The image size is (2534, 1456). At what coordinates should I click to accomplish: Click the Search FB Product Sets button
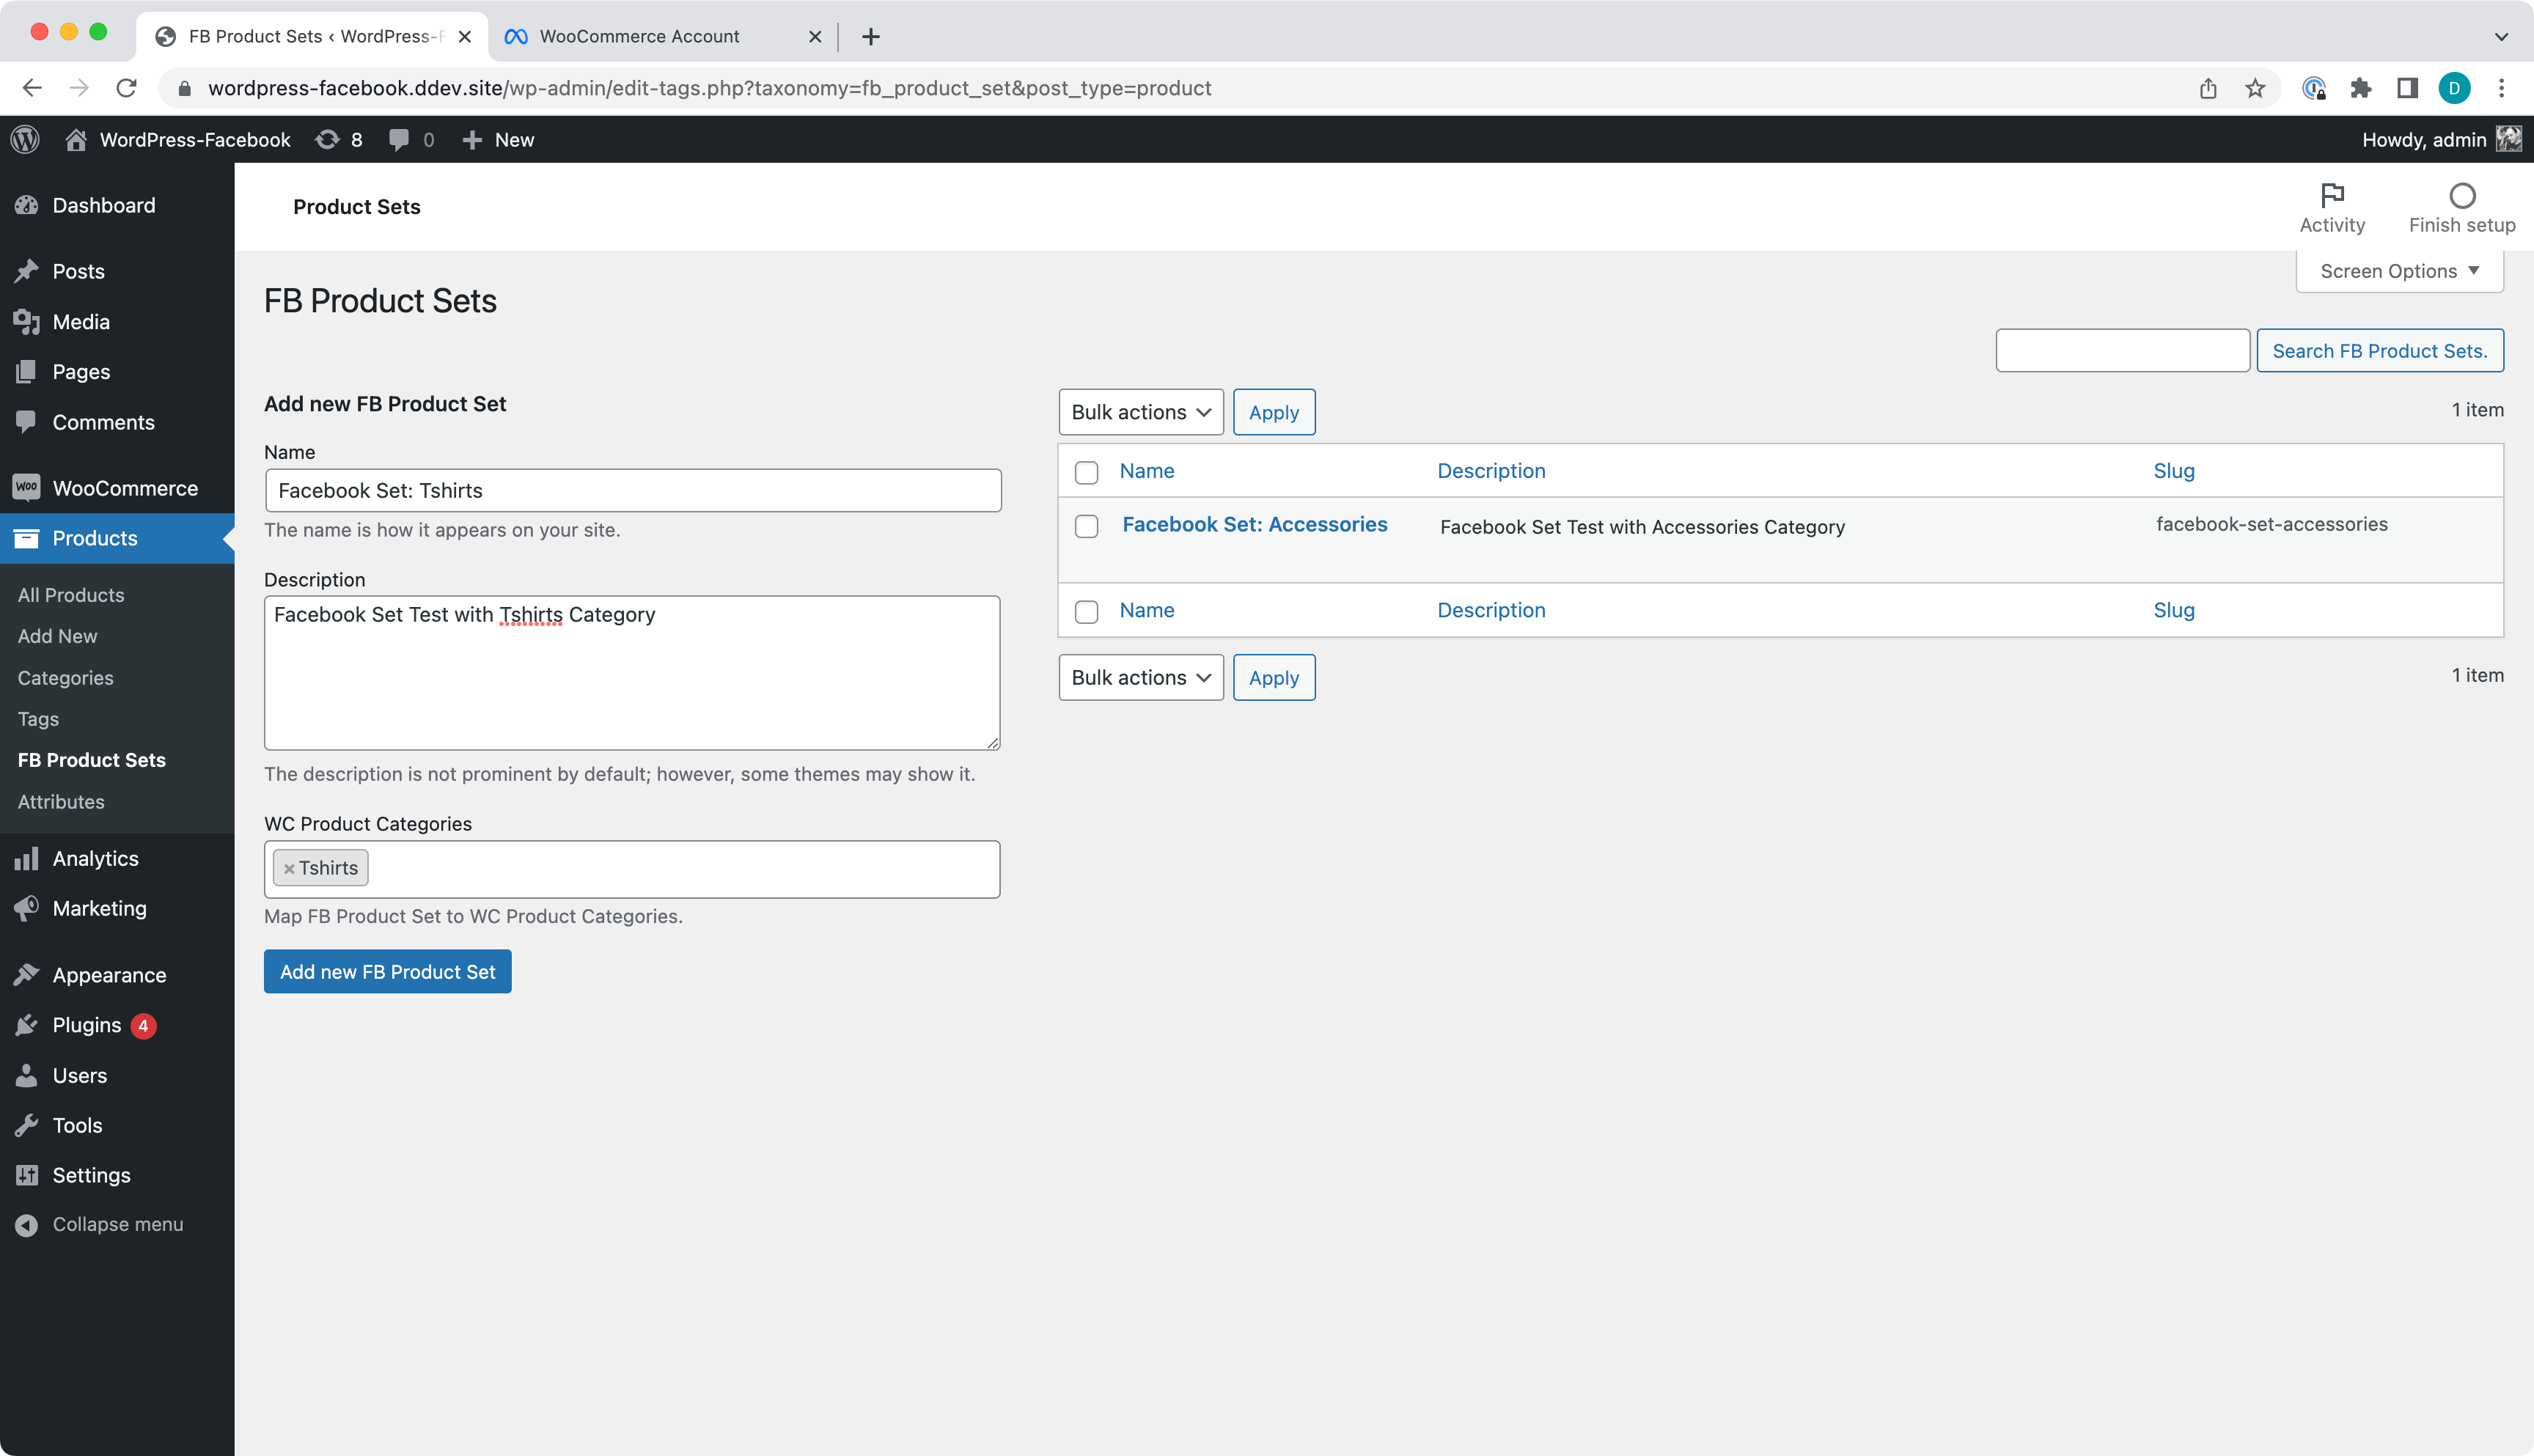coord(2380,351)
